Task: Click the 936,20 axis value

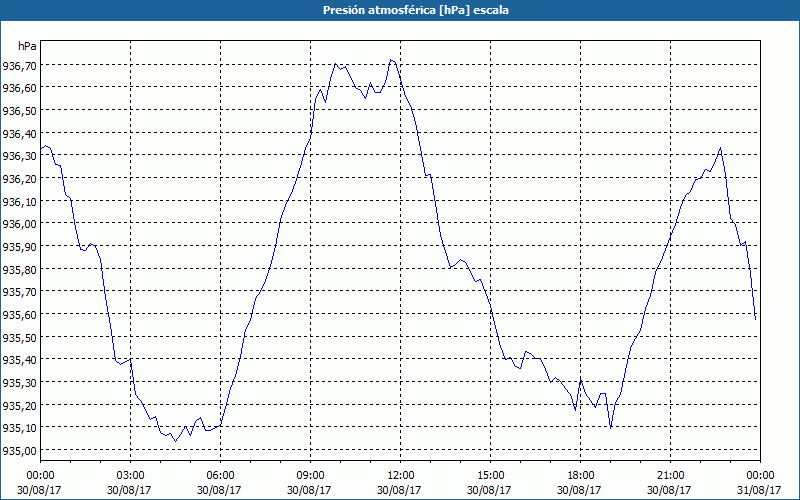Action: click(19, 179)
